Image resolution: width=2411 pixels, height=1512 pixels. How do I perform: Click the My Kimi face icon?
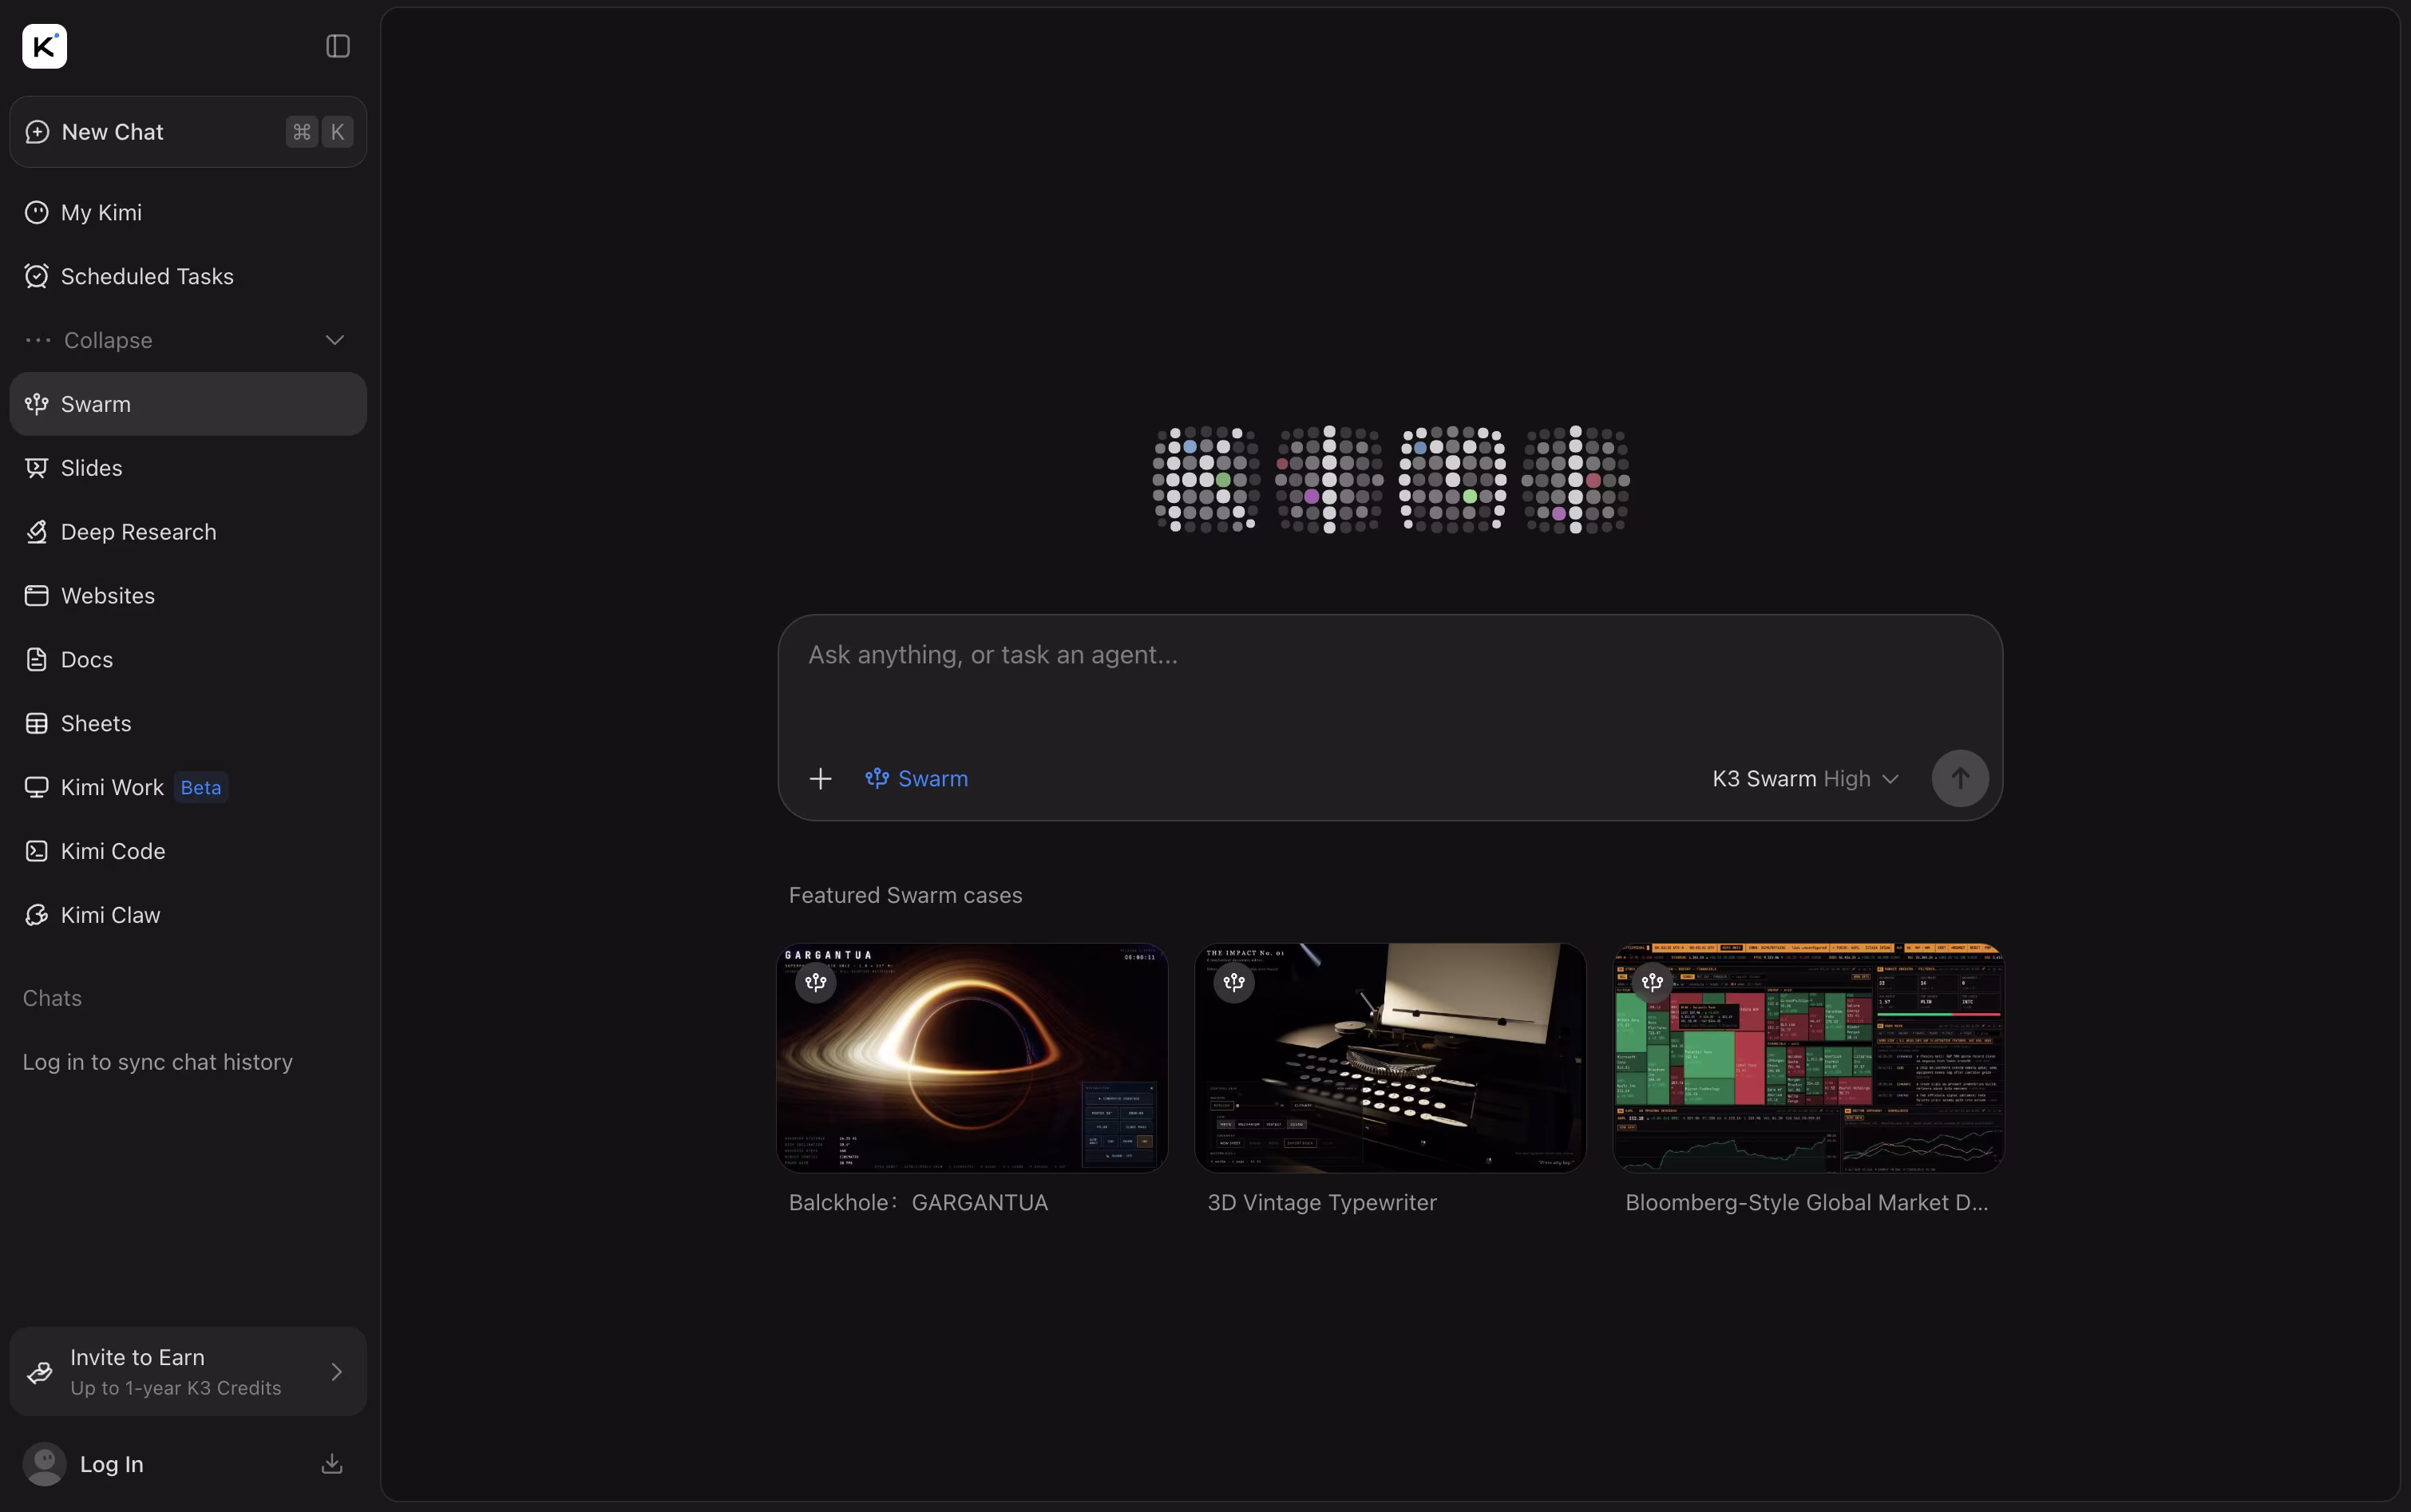click(x=37, y=212)
